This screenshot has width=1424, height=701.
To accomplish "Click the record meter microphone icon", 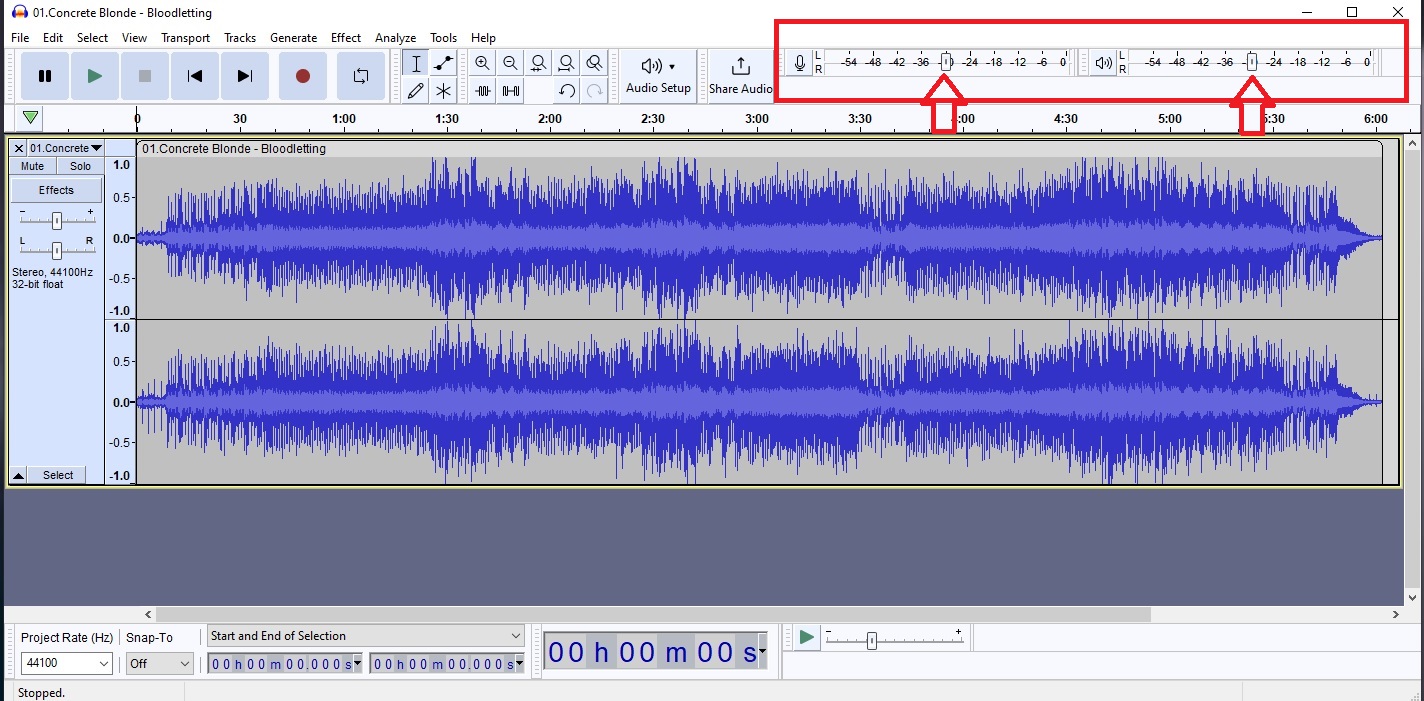I will (800, 63).
